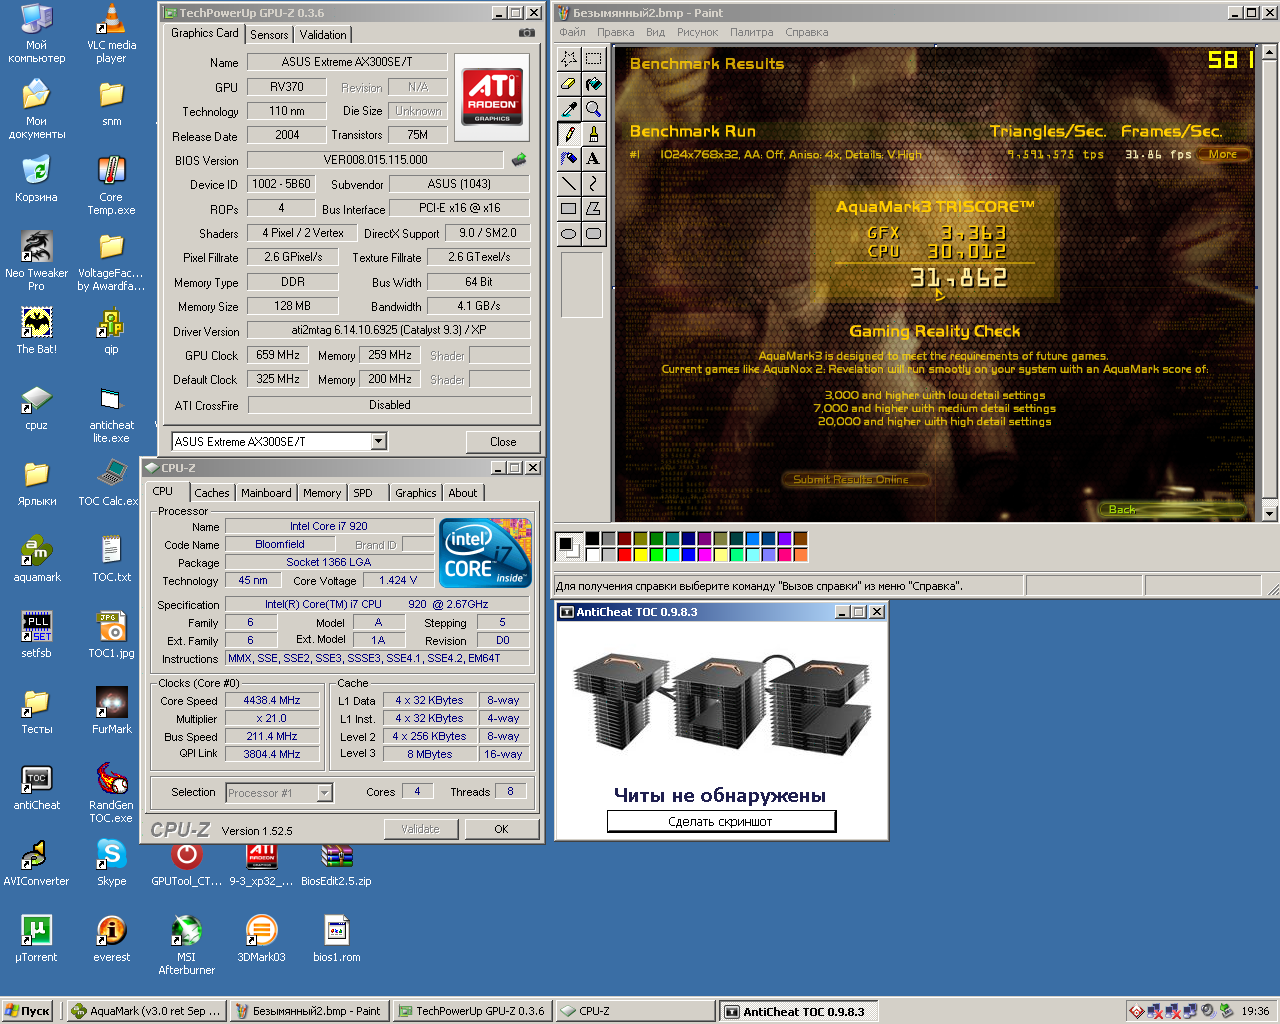Click the Paint vertical scrollbar down arrow

pos(1270,514)
